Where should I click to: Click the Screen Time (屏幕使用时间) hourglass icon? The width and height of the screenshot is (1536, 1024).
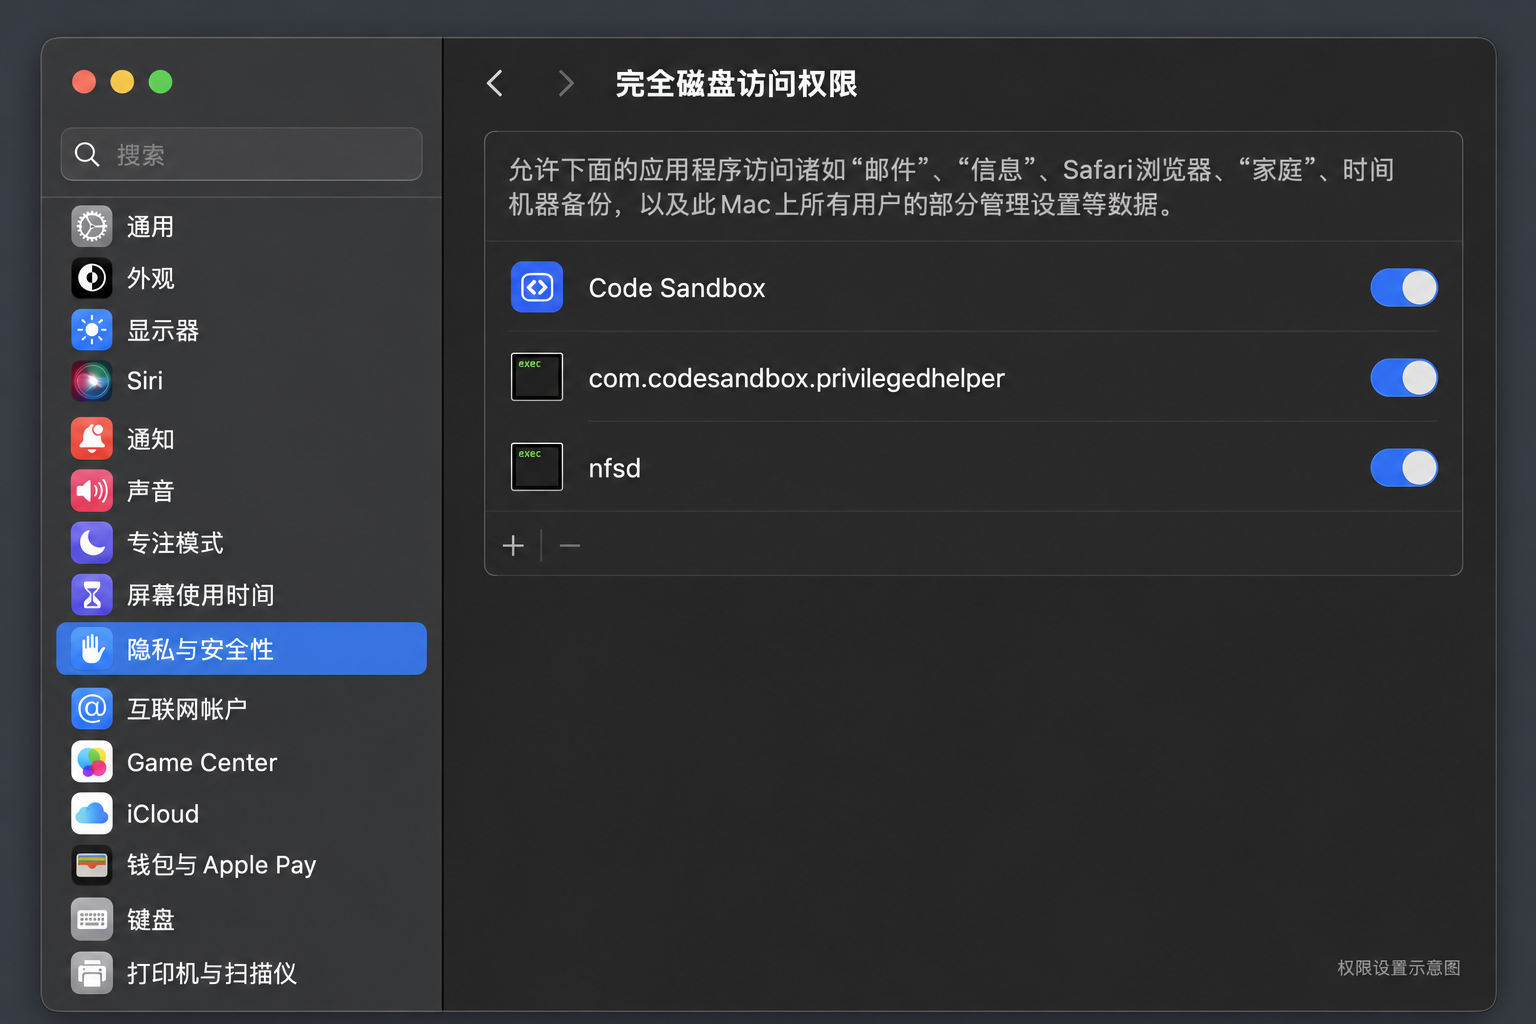tap(92, 595)
